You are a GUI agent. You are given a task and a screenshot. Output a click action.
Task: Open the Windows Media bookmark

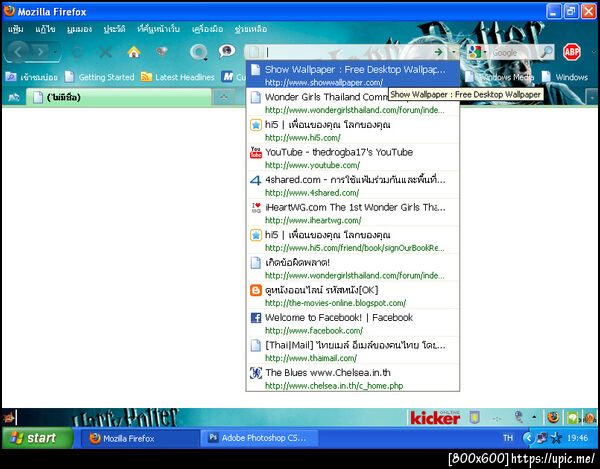coord(499,77)
